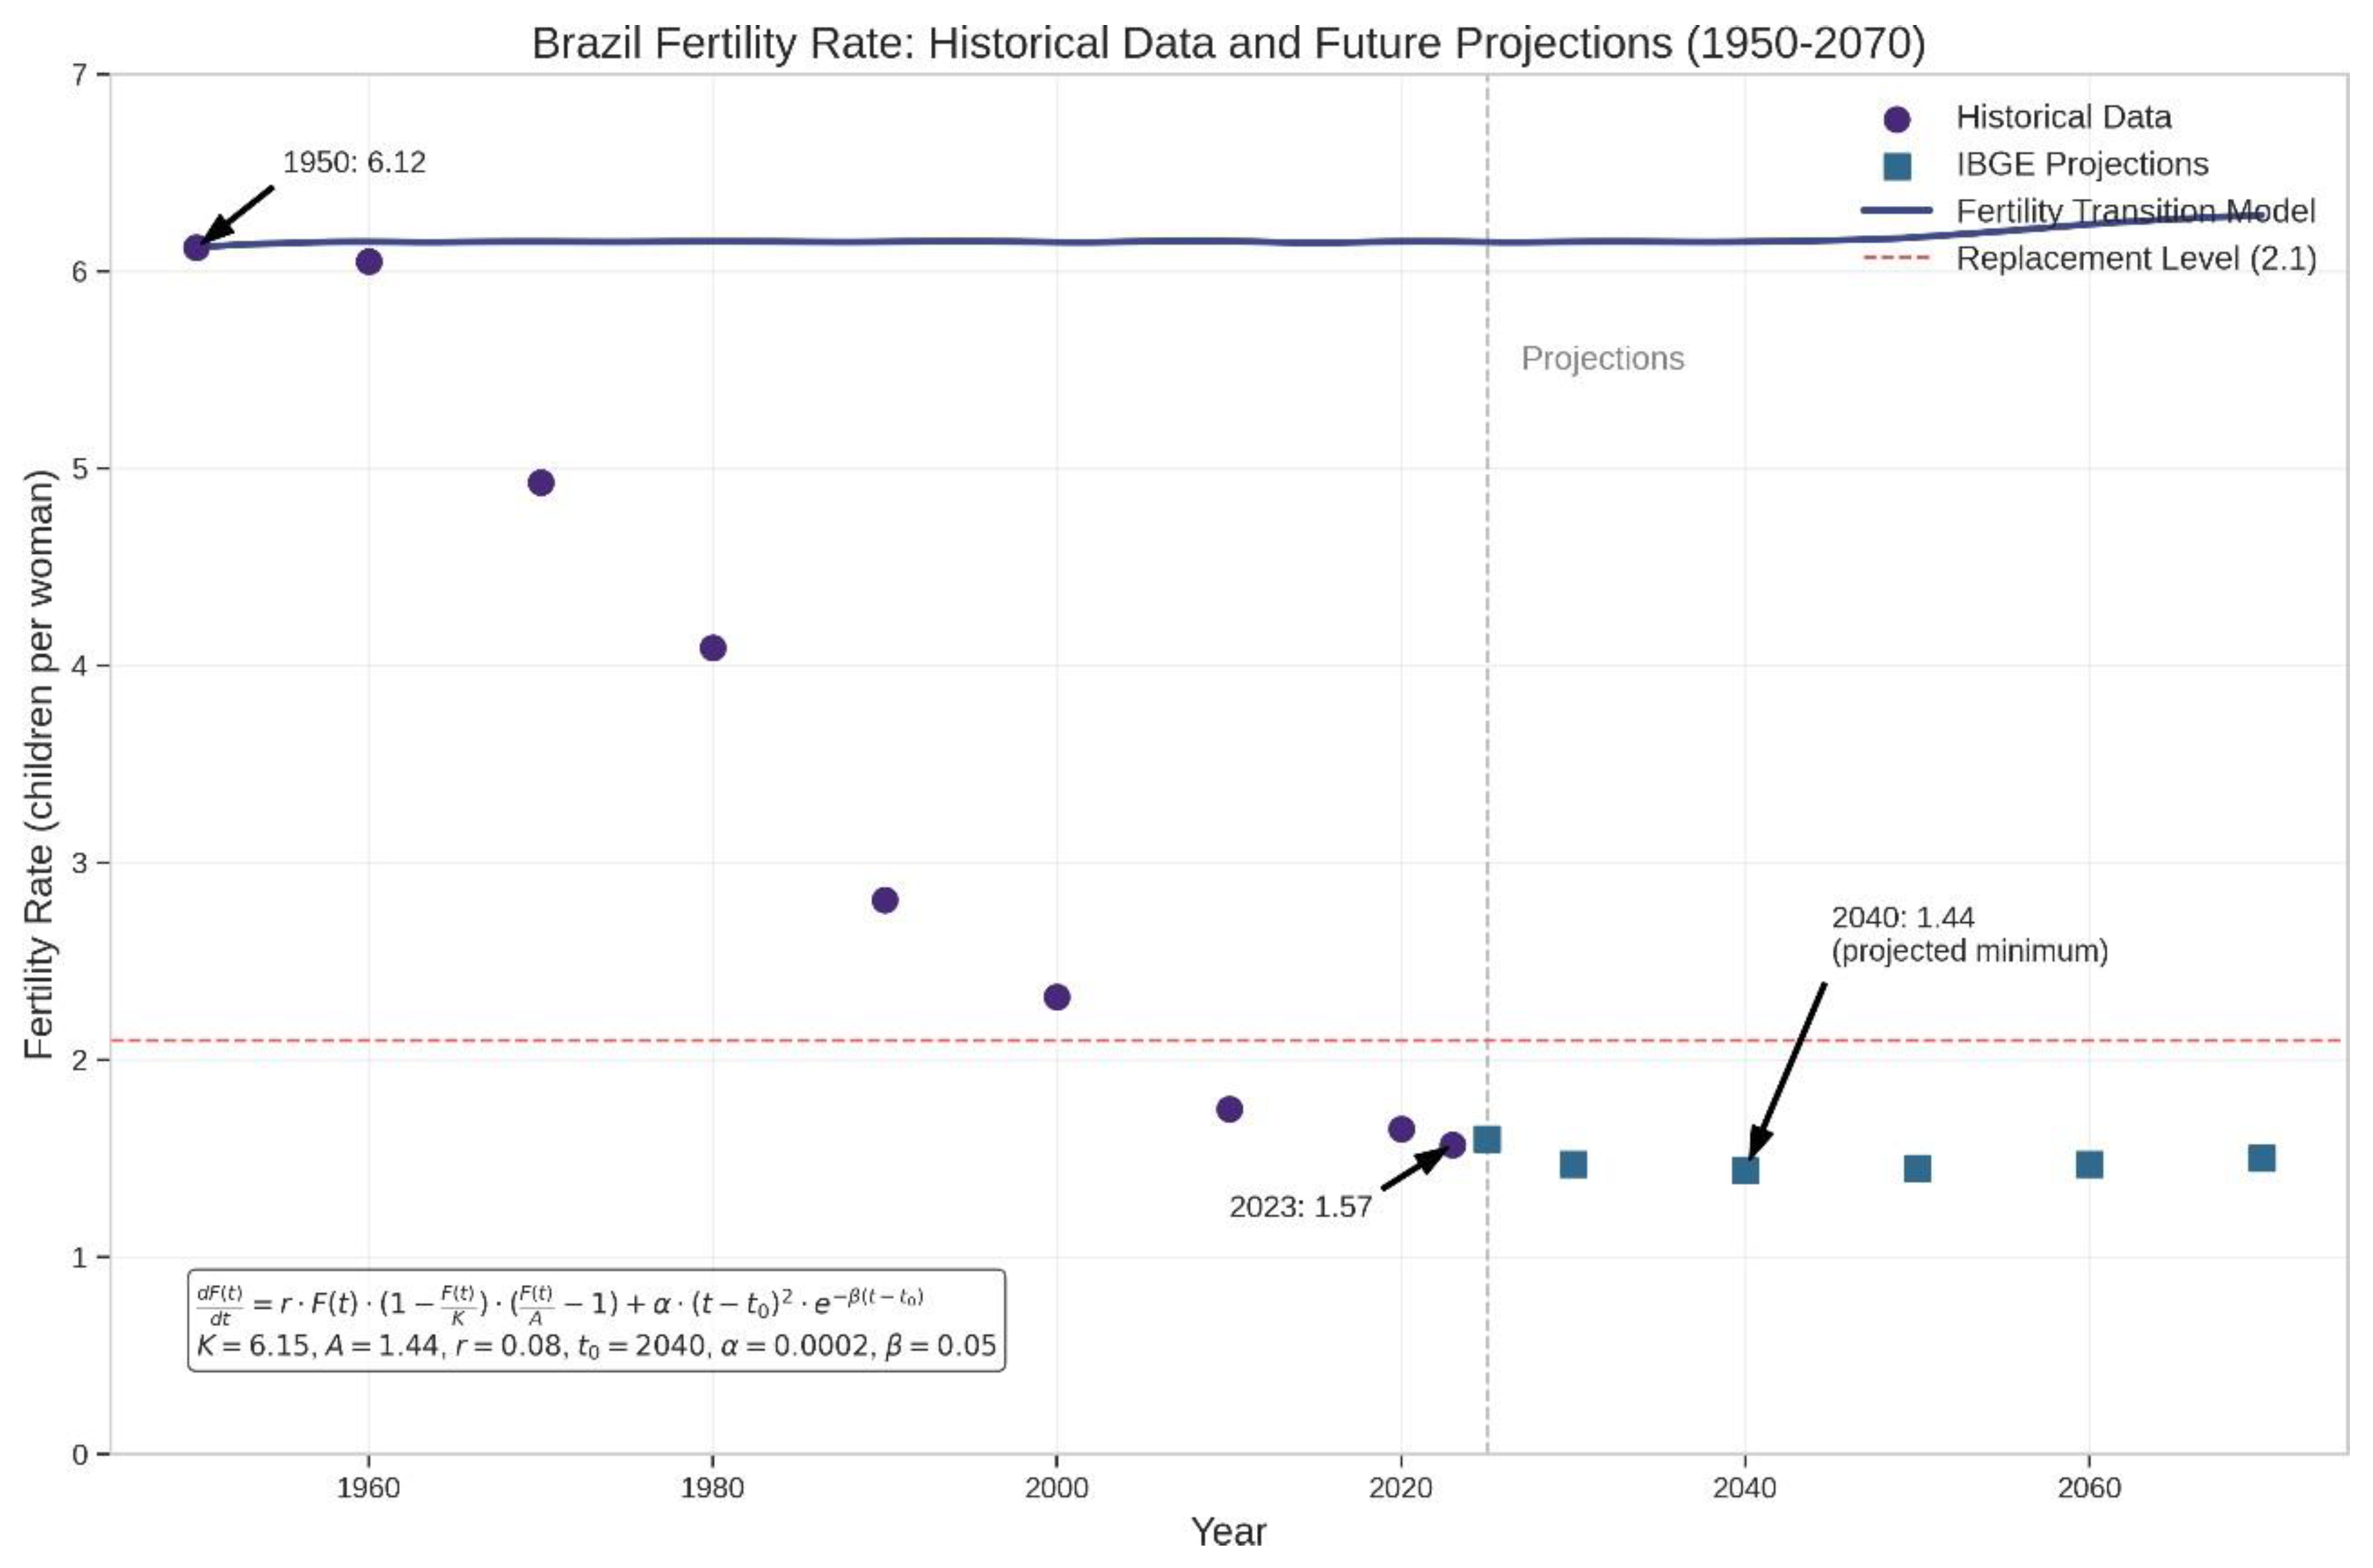Click the chart title text
The width and height of the screenshot is (2373, 1568).
(1228, 44)
